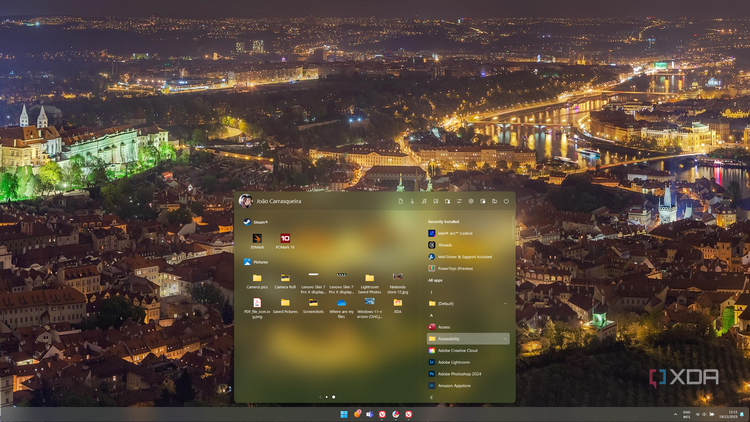Open Nintendo store 12.jpg thumbnail
This screenshot has height=422, width=750.
click(397, 283)
